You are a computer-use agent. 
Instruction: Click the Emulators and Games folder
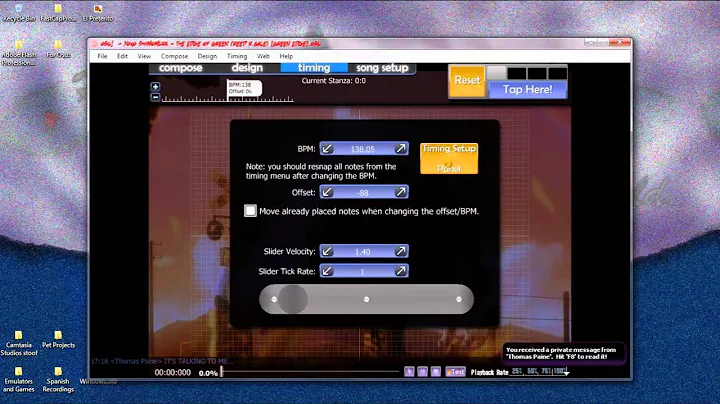[19, 380]
